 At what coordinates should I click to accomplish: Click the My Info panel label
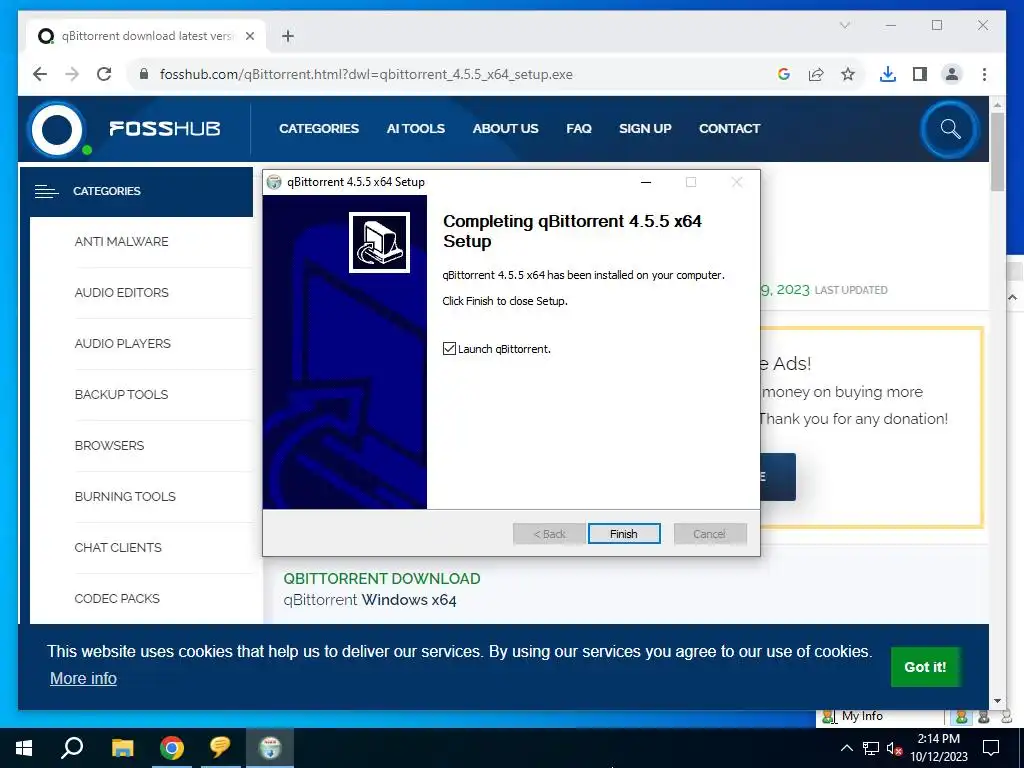tap(862, 716)
